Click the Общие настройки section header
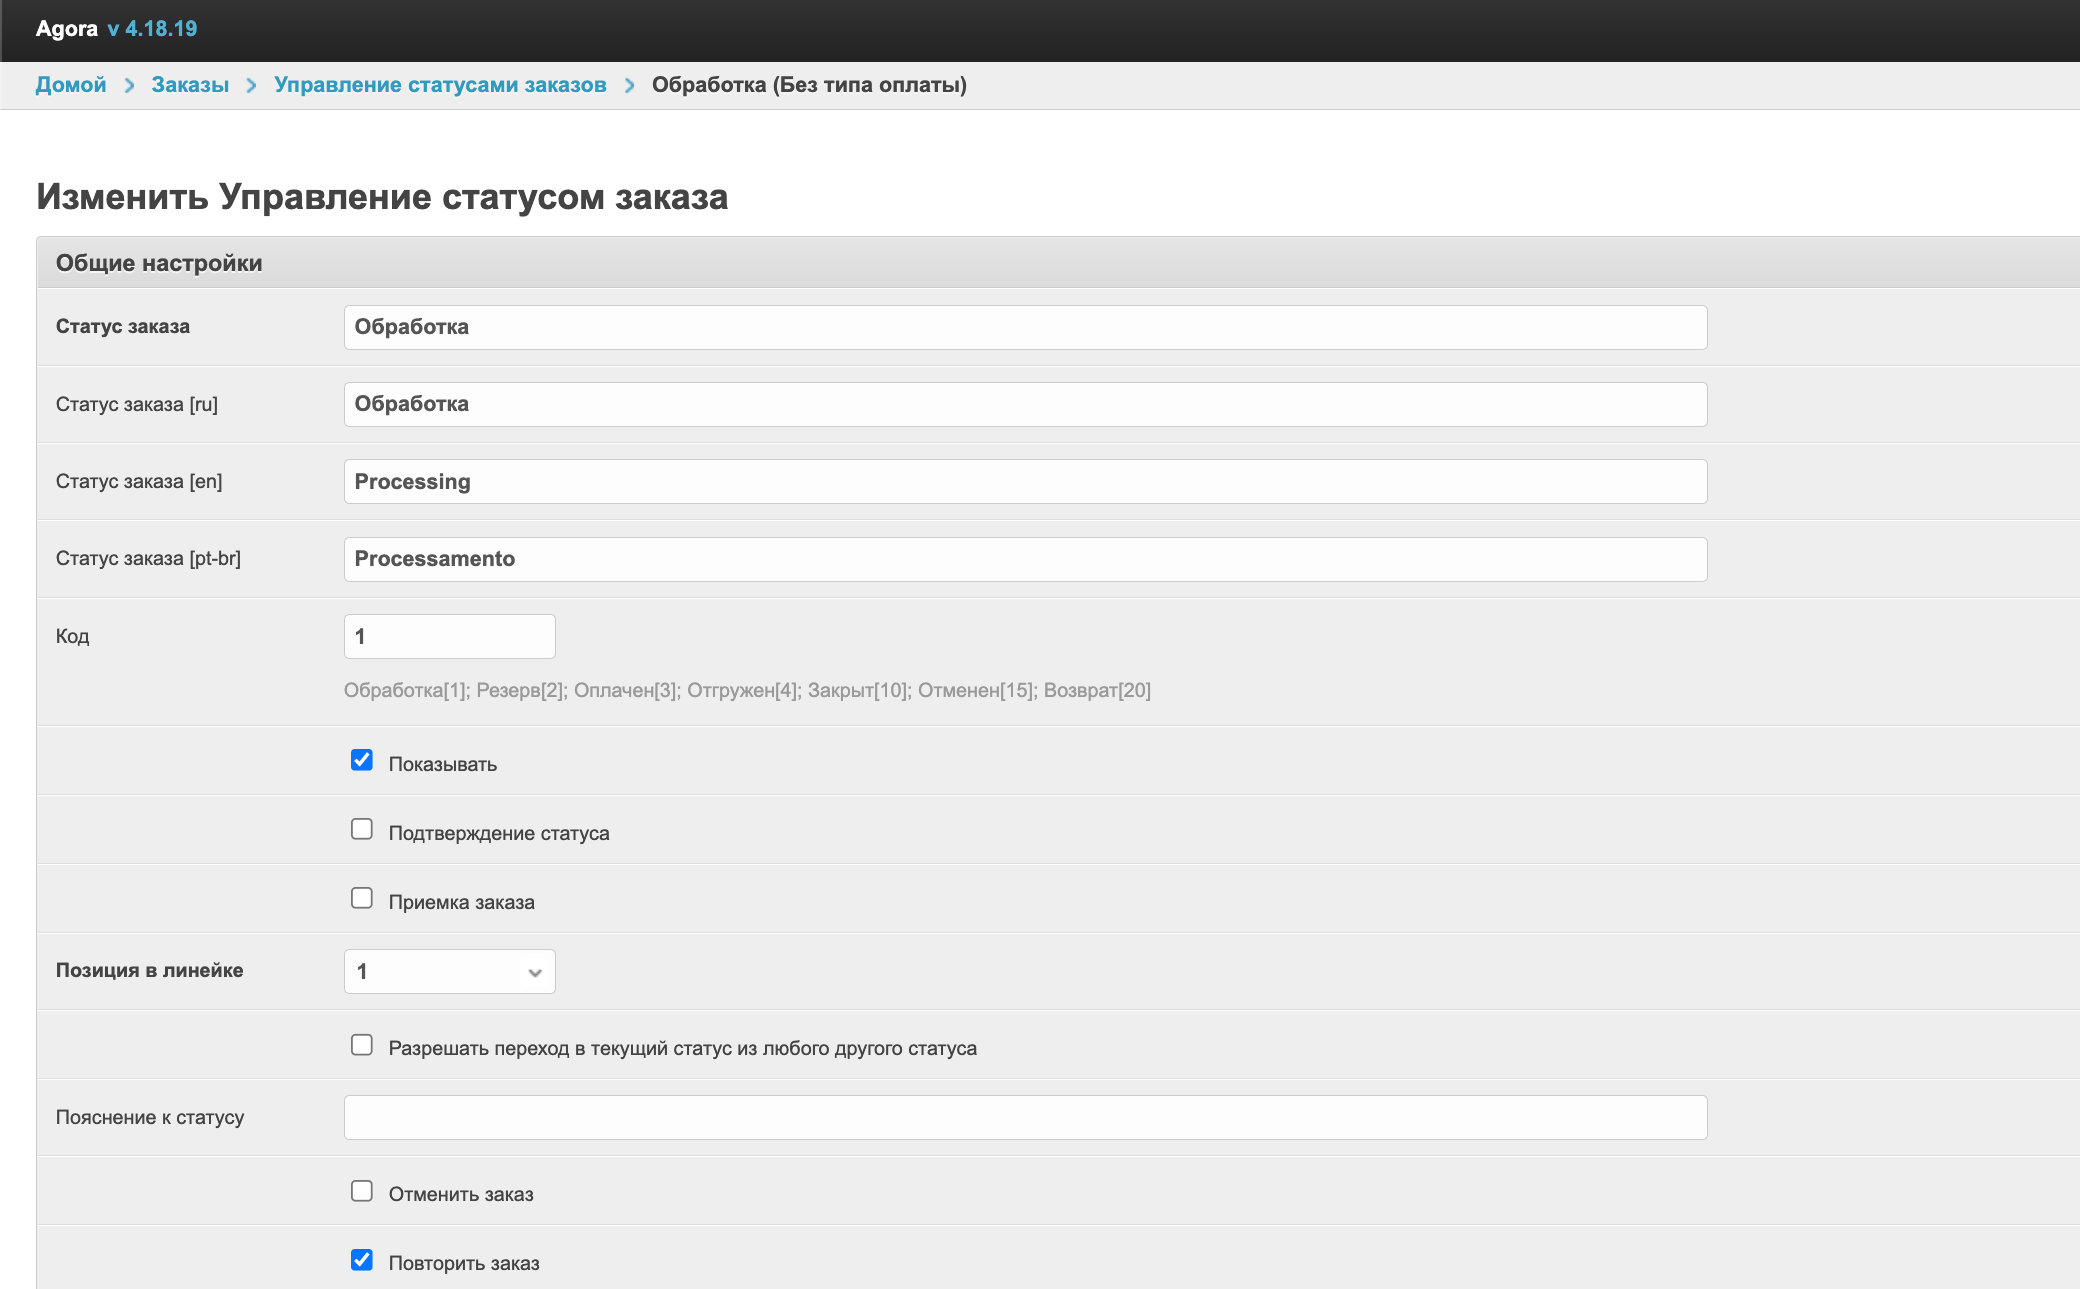The width and height of the screenshot is (2080, 1289). pyautogui.click(x=159, y=263)
